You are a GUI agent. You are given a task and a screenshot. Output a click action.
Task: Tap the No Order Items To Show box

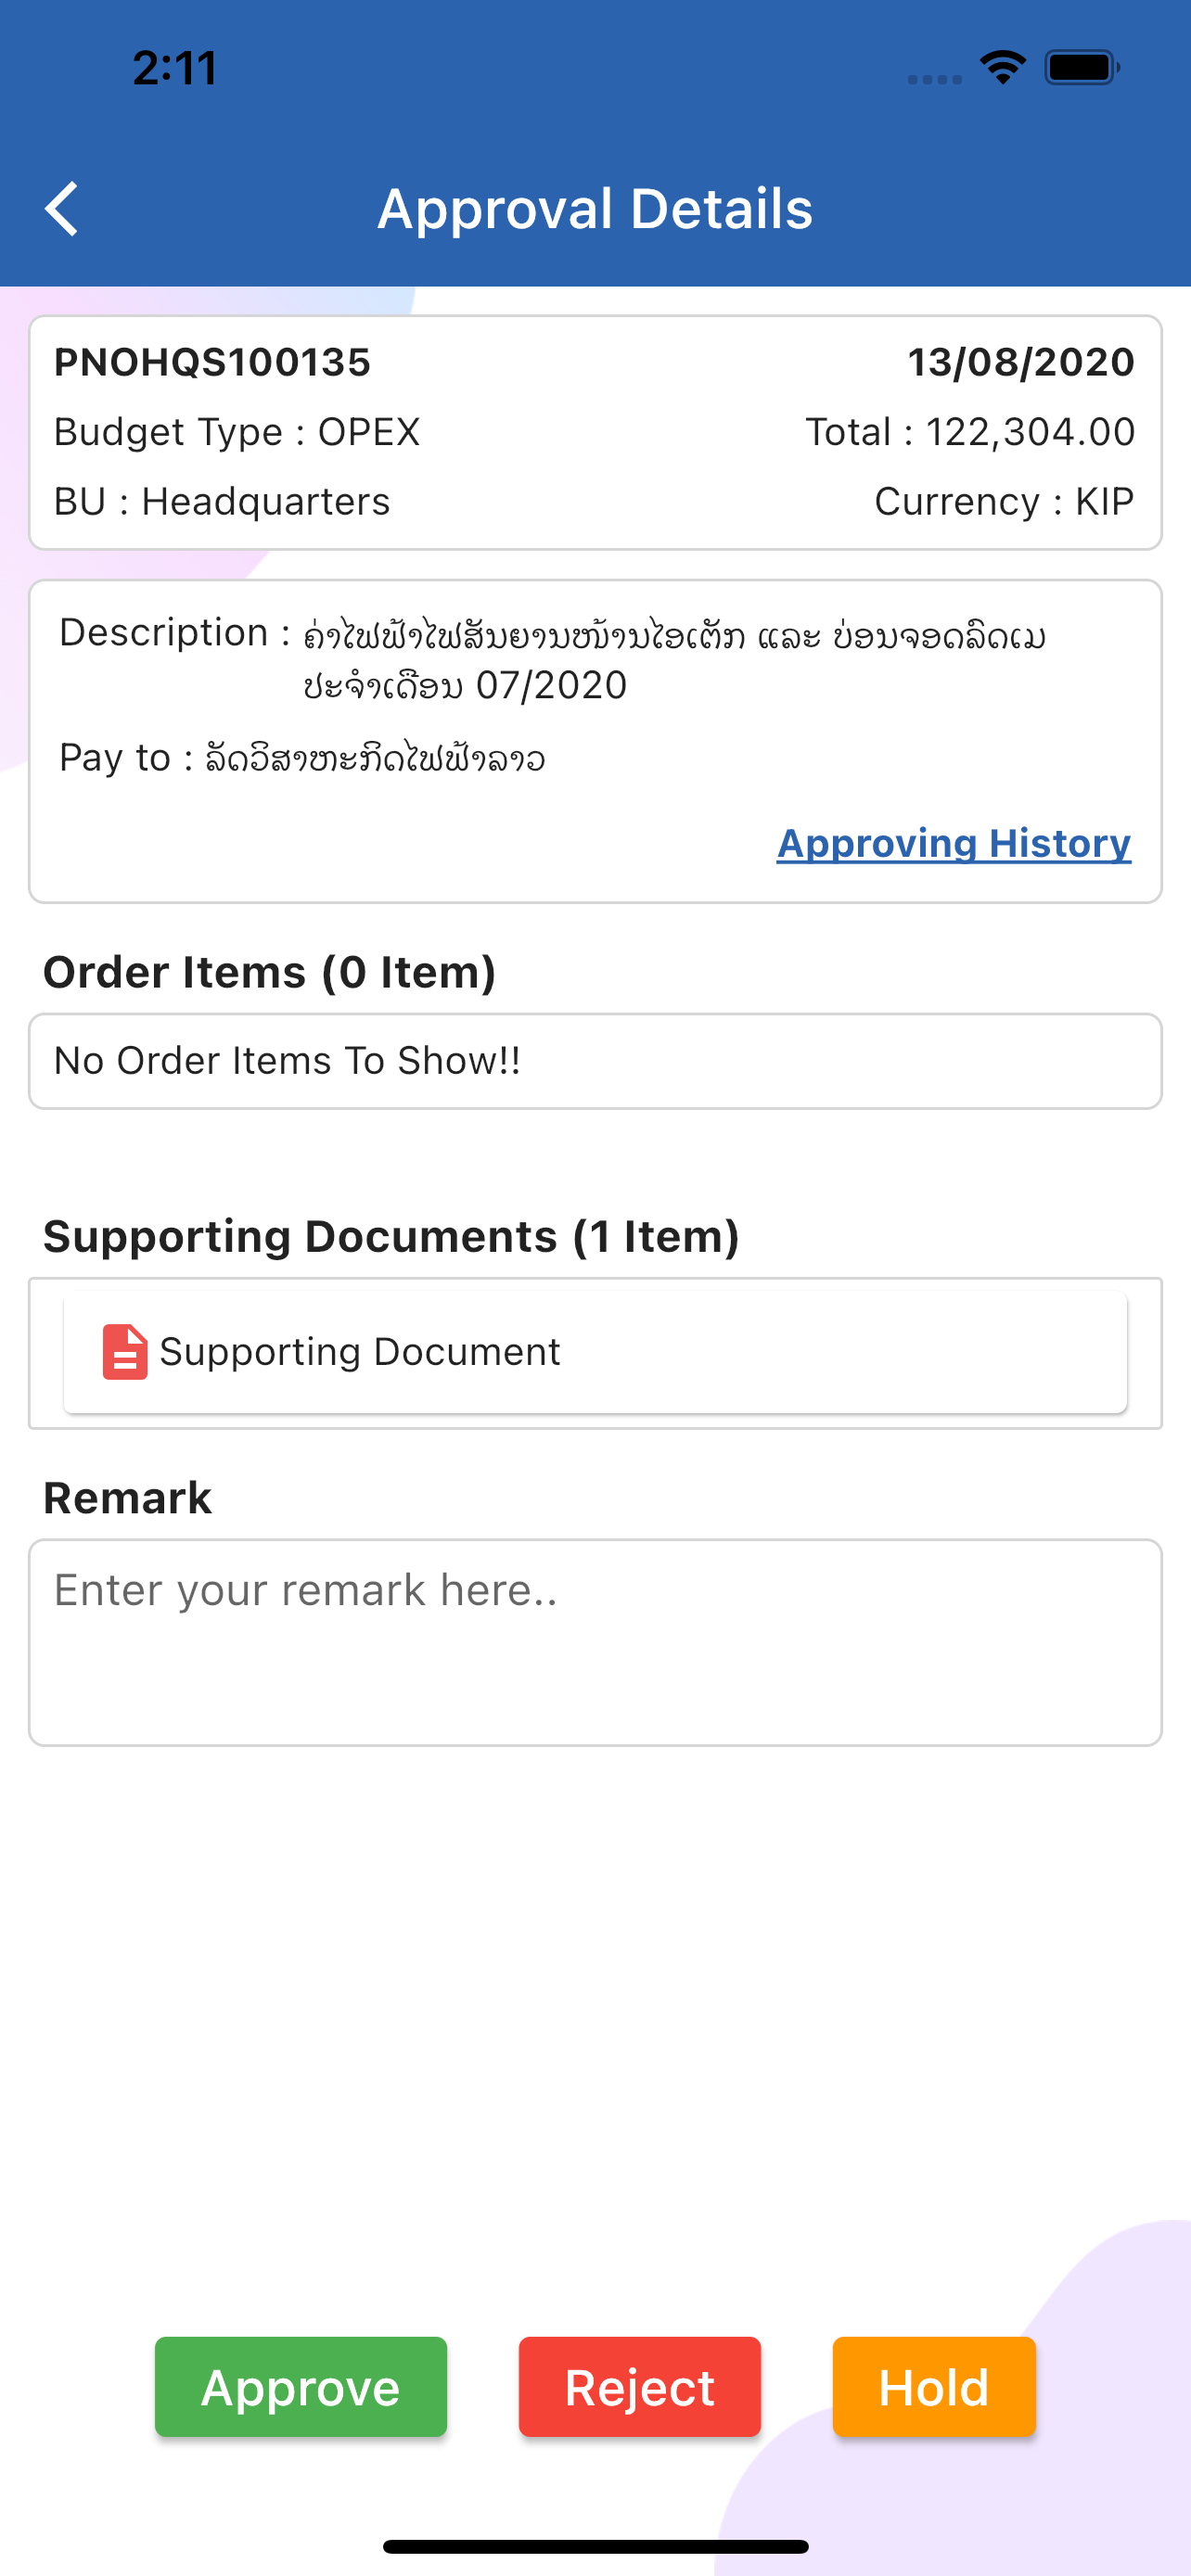(595, 1061)
